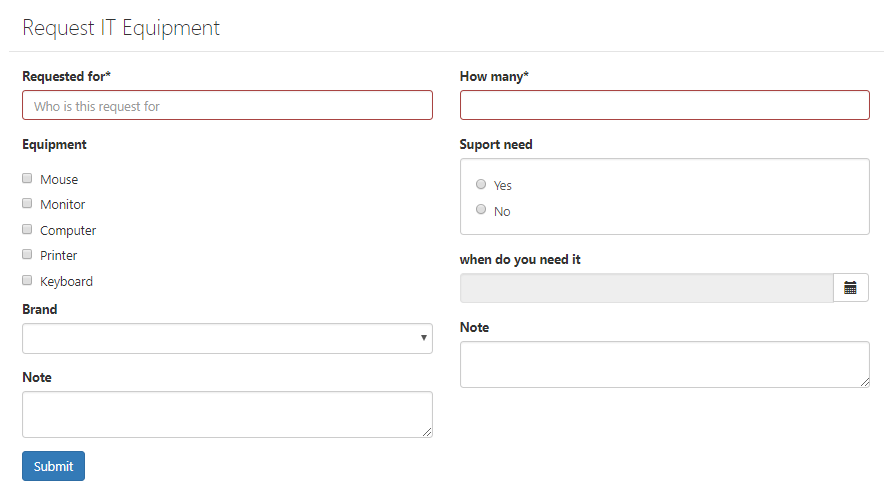Choose No for Suport need

pos(481,209)
